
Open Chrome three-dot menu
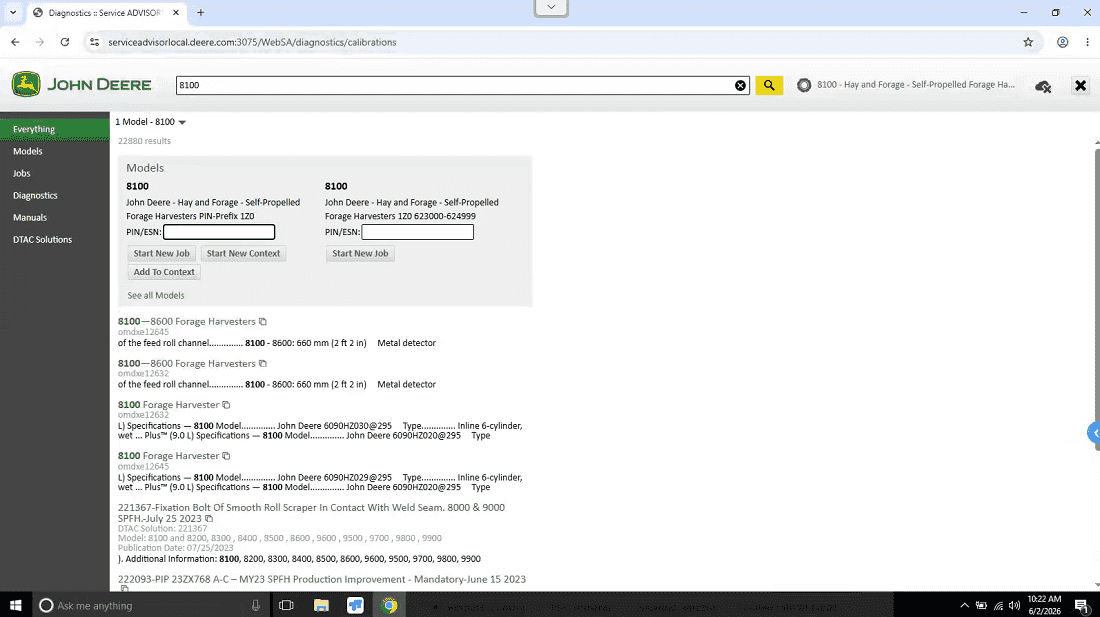pos(1087,42)
